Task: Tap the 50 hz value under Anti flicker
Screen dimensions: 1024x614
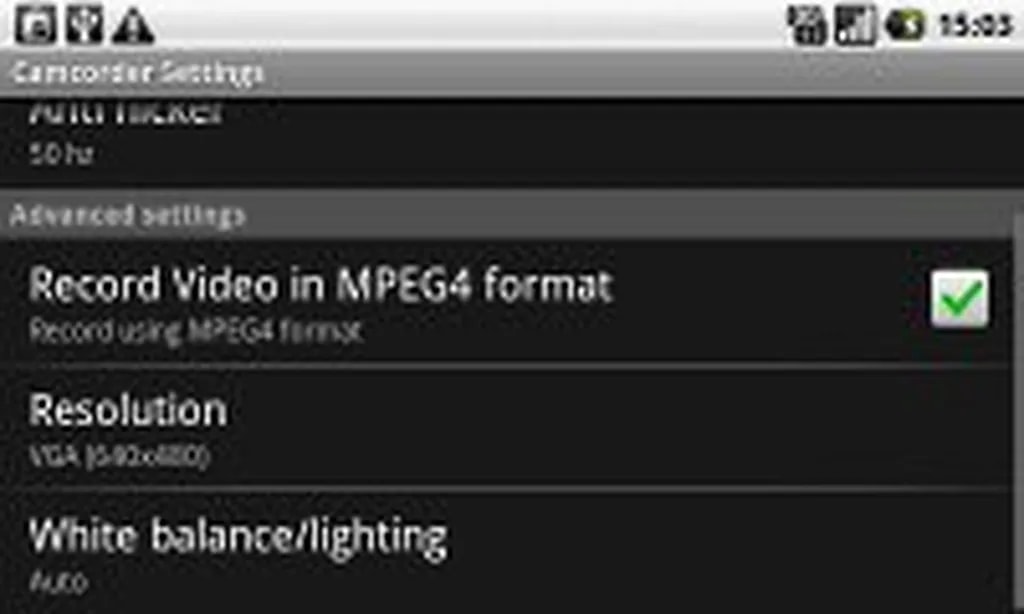Action: tap(61, 154)
